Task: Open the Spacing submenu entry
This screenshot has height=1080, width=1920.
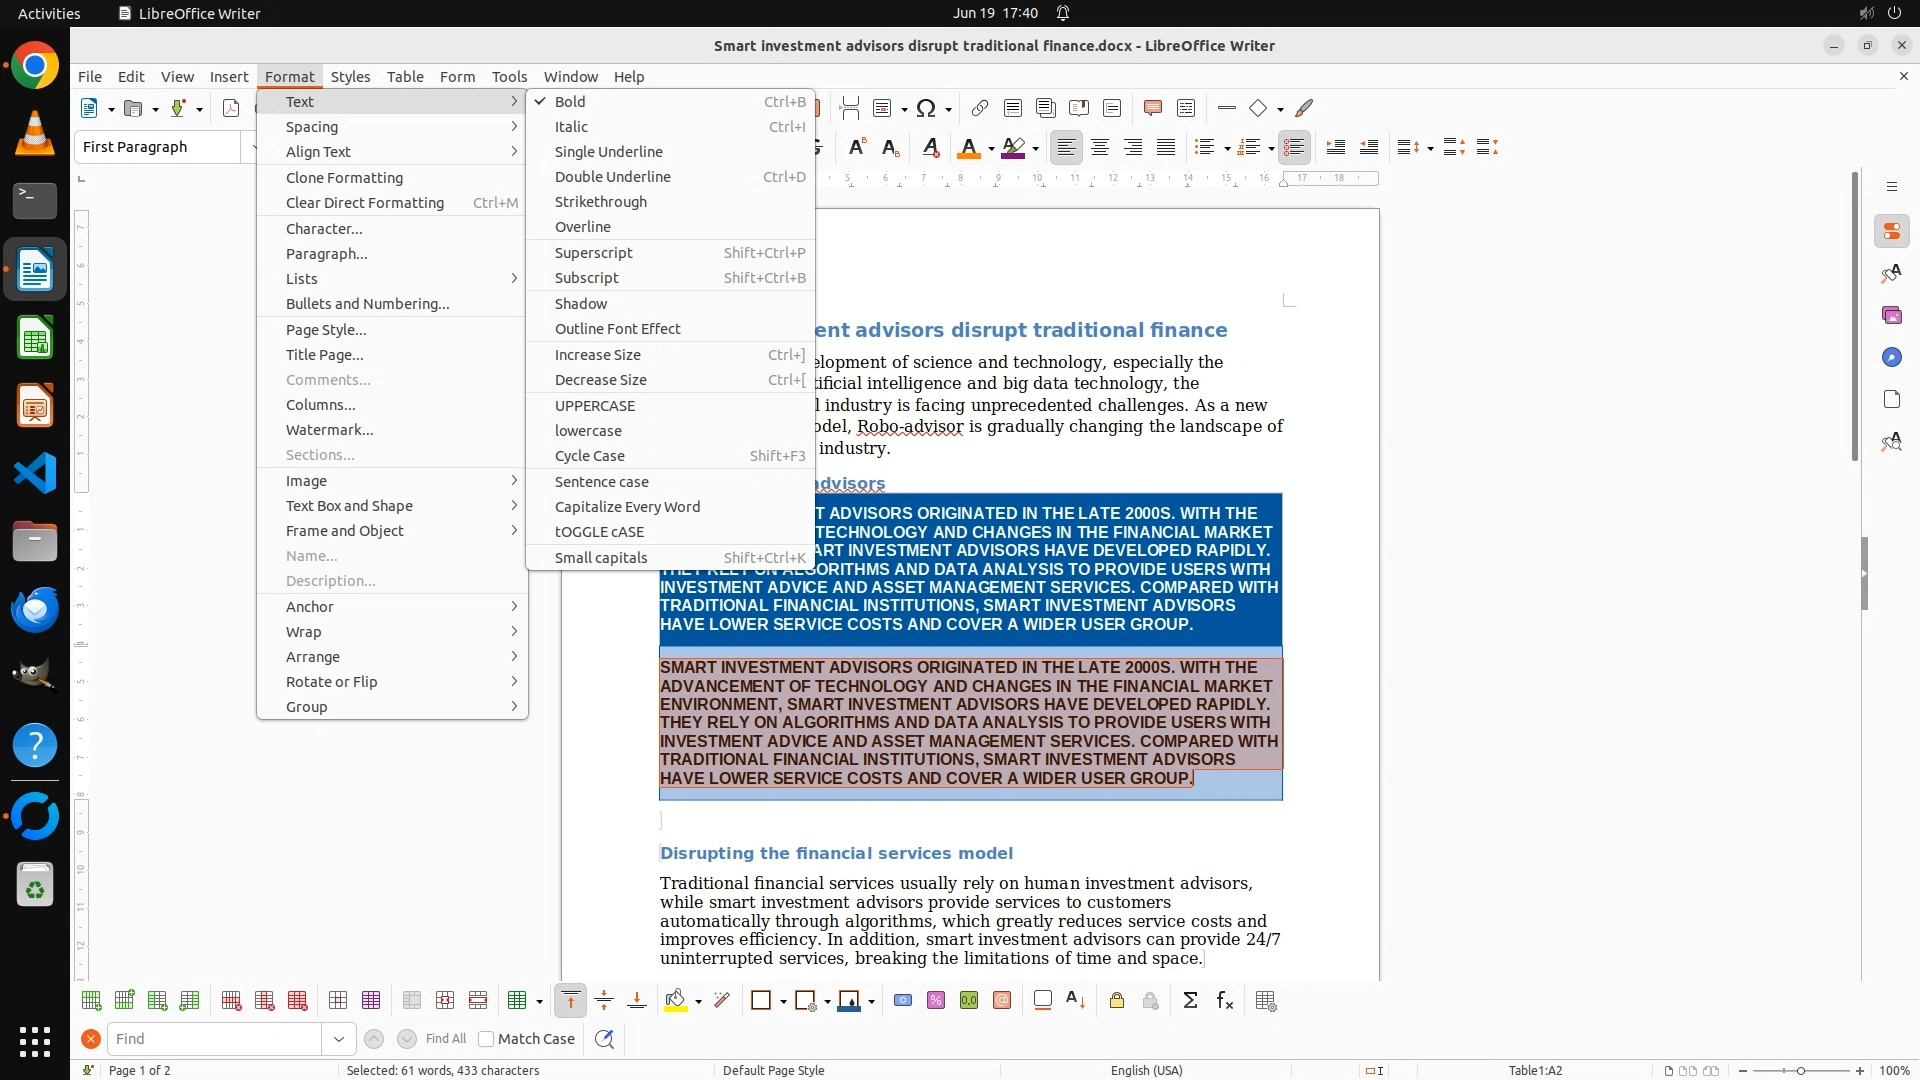Action: click(312, 127)
